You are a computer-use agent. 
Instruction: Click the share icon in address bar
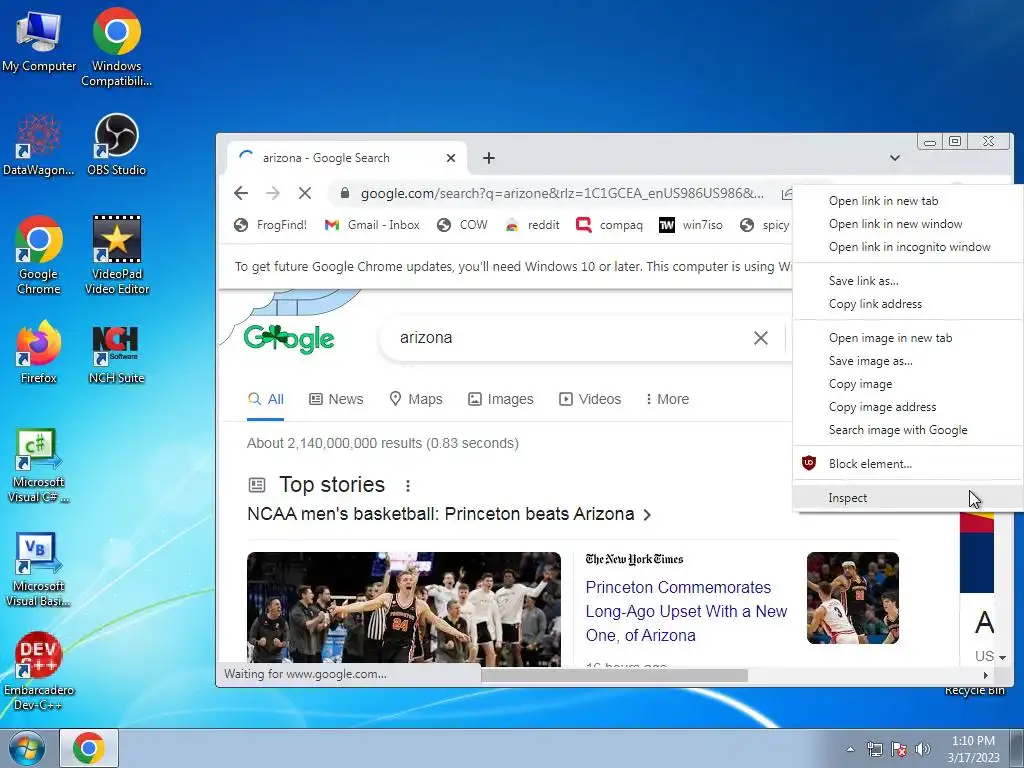click(788, 193)
